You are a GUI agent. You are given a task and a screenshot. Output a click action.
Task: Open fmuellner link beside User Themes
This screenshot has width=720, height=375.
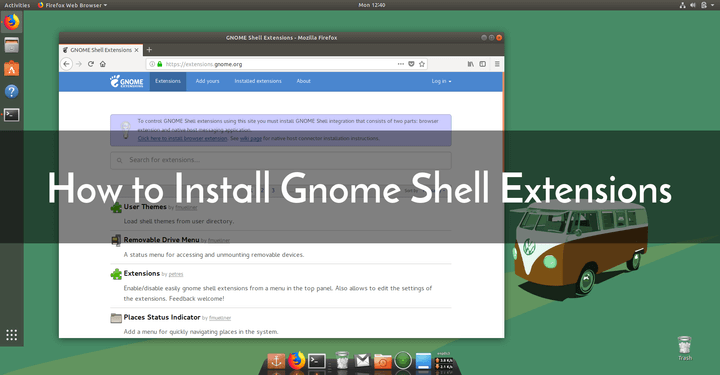pos(186,208)
